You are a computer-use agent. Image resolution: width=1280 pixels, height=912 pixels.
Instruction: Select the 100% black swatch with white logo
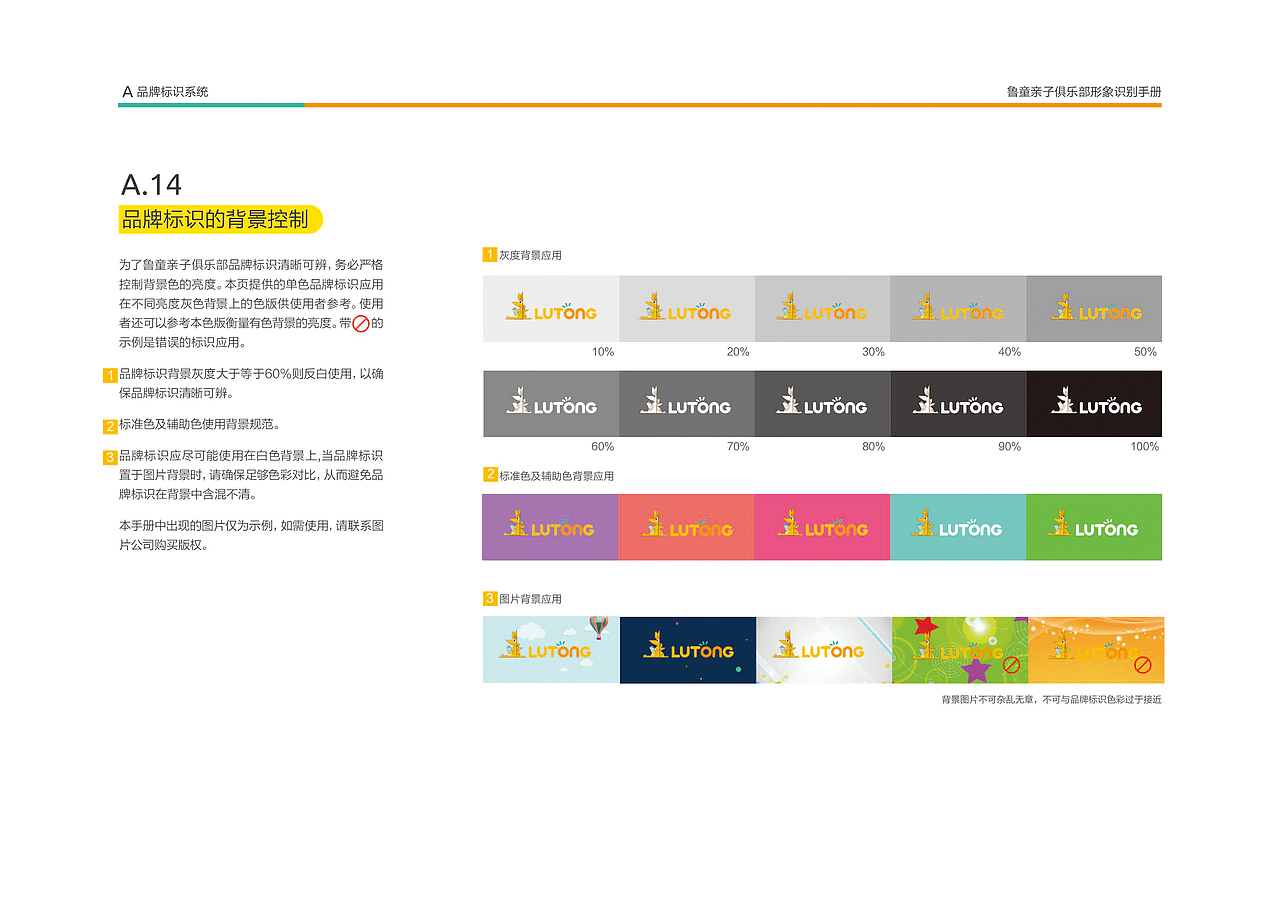(1095, 404)
